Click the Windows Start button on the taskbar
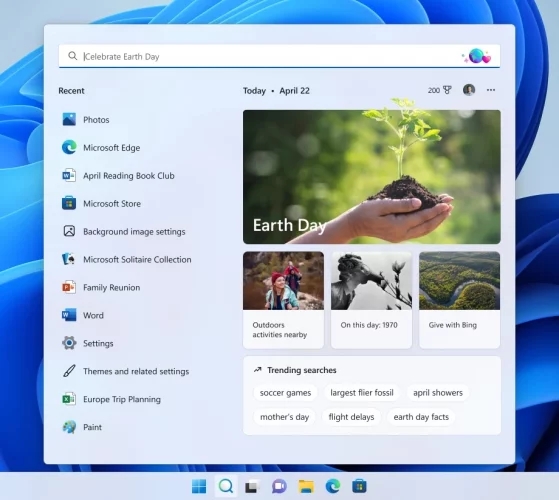559x500 pixels. 199,486
